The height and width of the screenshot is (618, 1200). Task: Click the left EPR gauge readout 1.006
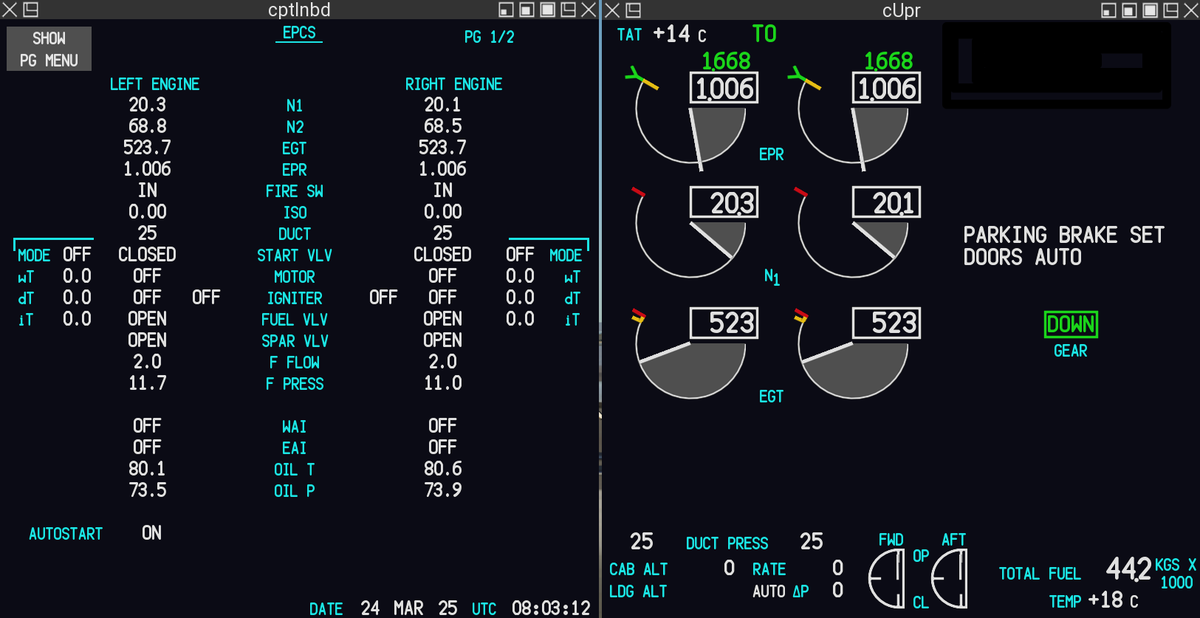tap(723, 88)
